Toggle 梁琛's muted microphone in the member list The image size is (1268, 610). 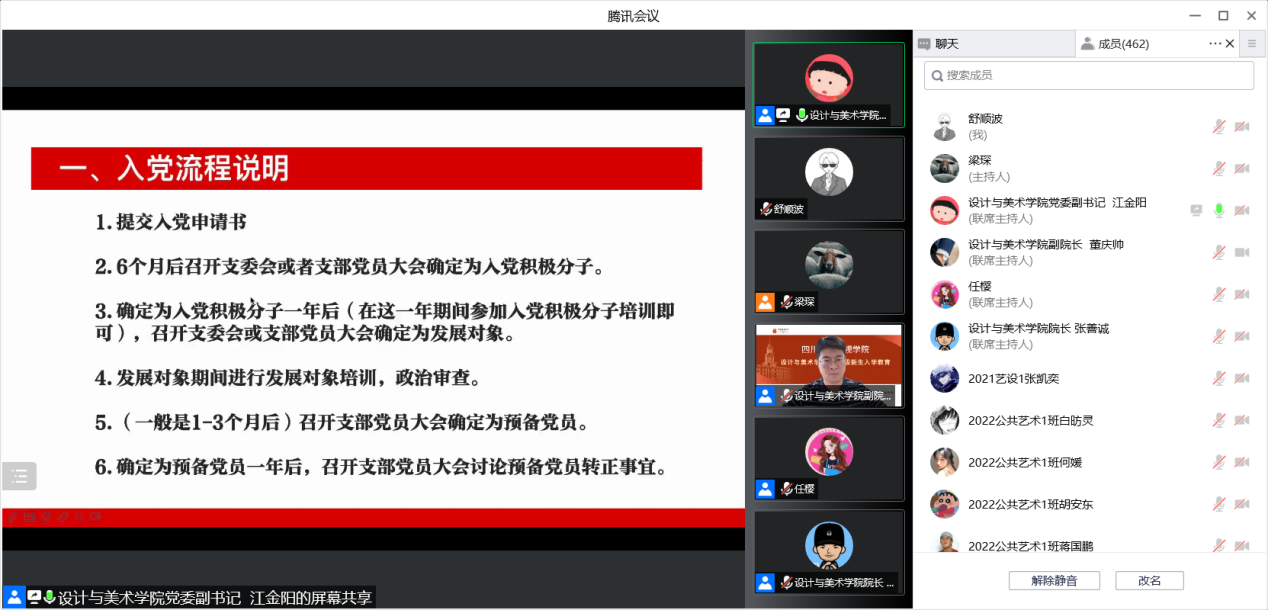1219,169
